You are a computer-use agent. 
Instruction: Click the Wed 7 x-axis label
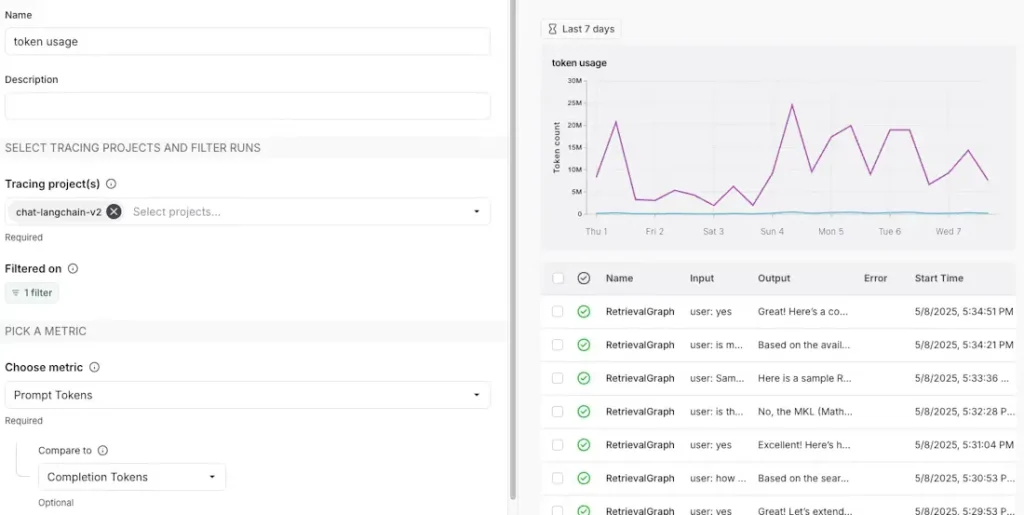coord(948,231)
